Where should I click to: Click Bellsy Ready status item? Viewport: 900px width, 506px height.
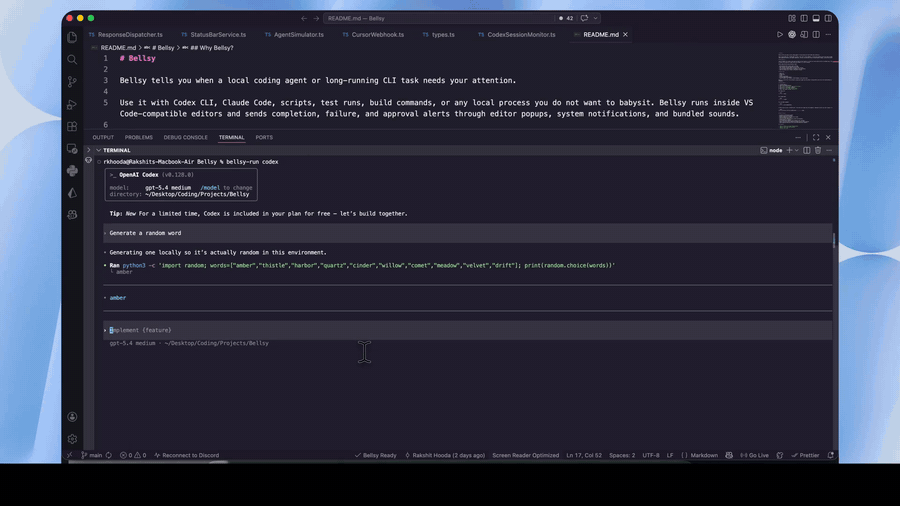pyautogui.click(x=375, y=456)
